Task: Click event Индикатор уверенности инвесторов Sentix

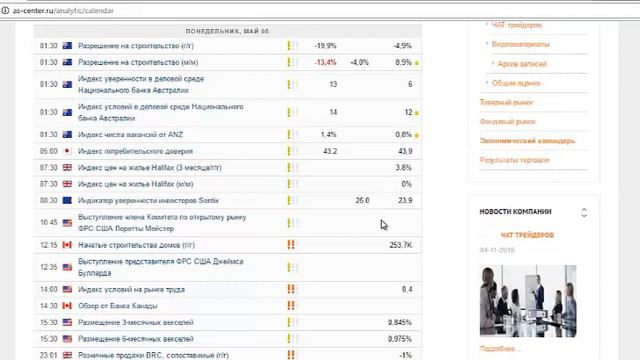Action: tap(148, 200)
